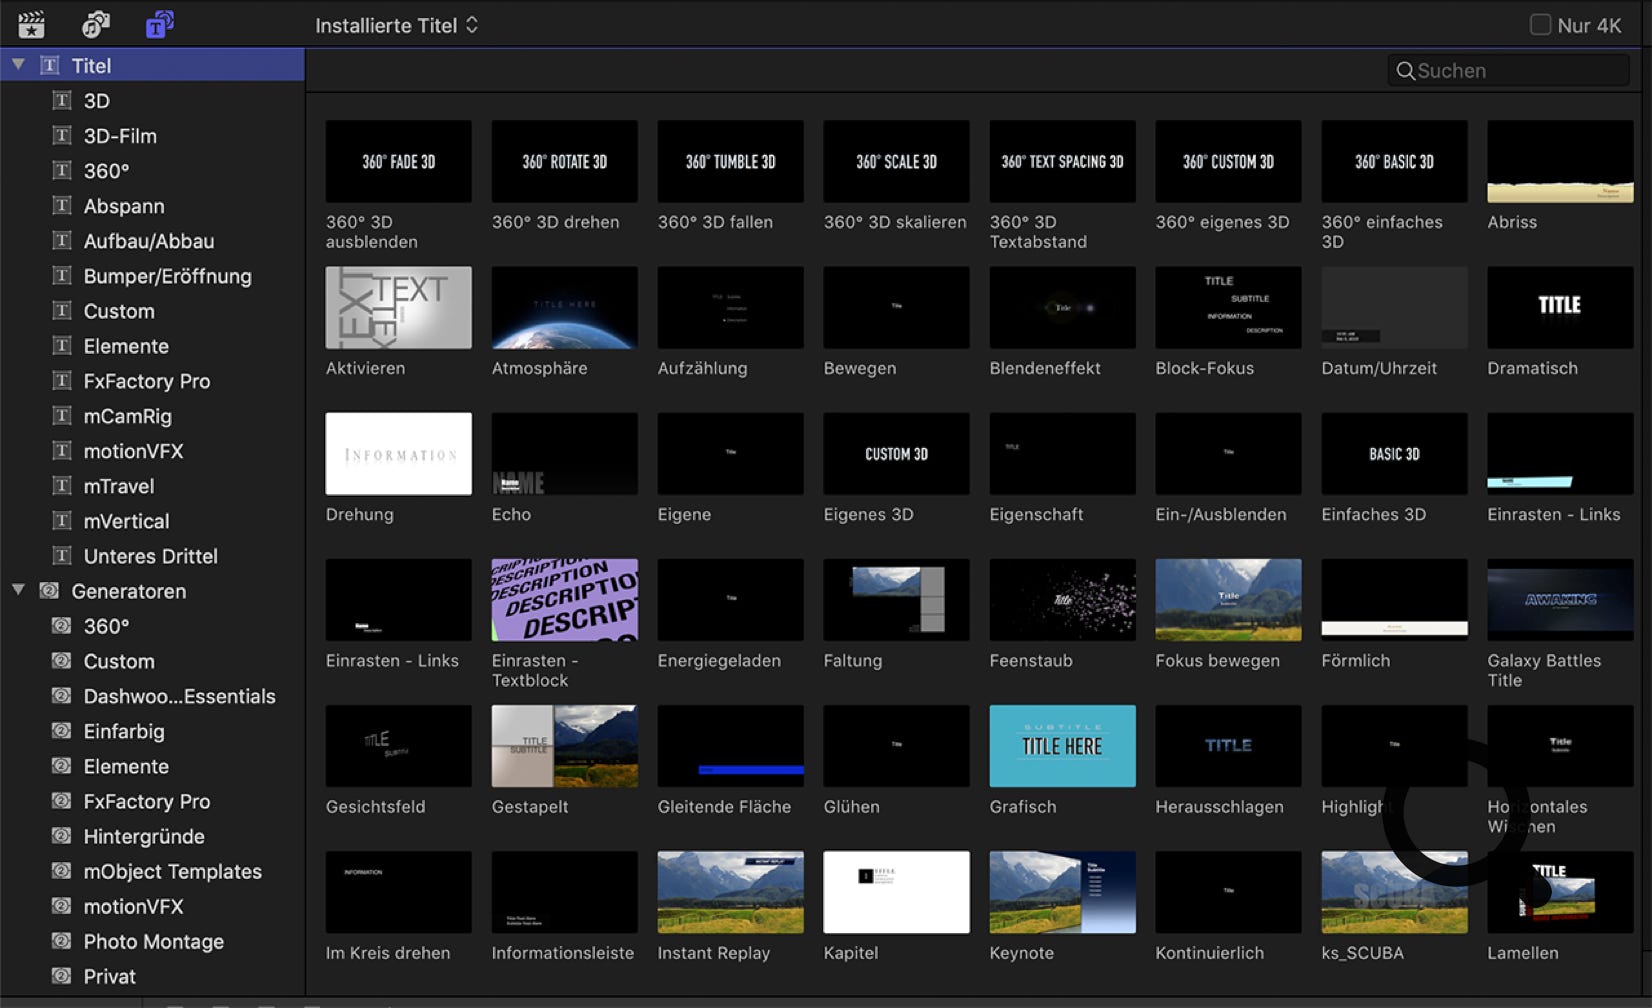Collapse the Titel category triangle

click(18, 65)
